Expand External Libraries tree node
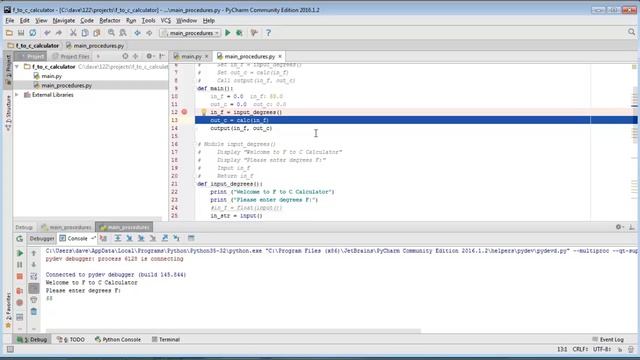The height and width of the screenshot is (360, 640). click(17, 95)
